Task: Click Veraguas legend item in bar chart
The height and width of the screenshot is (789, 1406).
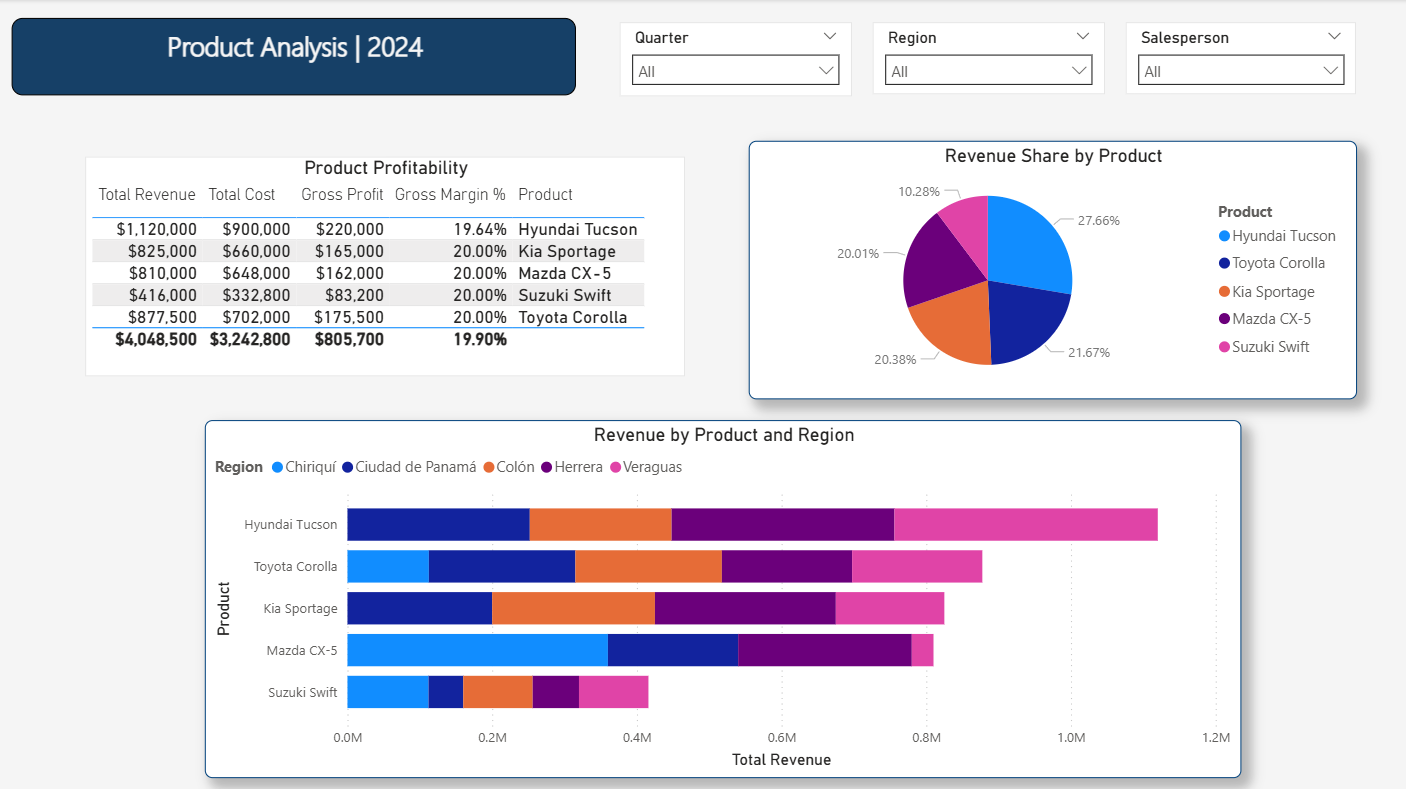Action: click(646, 467)
